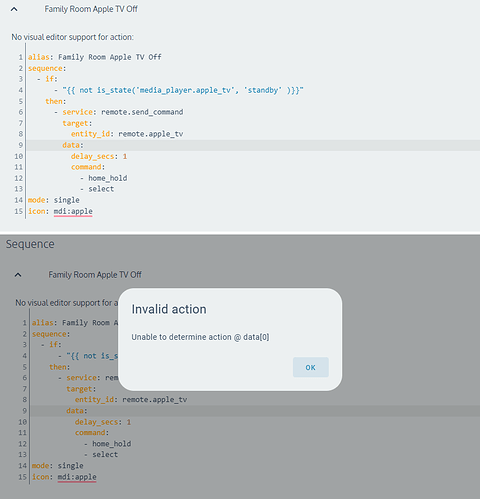This screenshot has width=480, height=499.
Task: Click underlined 'mdi:apple' in lower dimmed editor
Action: coord(77,477)
